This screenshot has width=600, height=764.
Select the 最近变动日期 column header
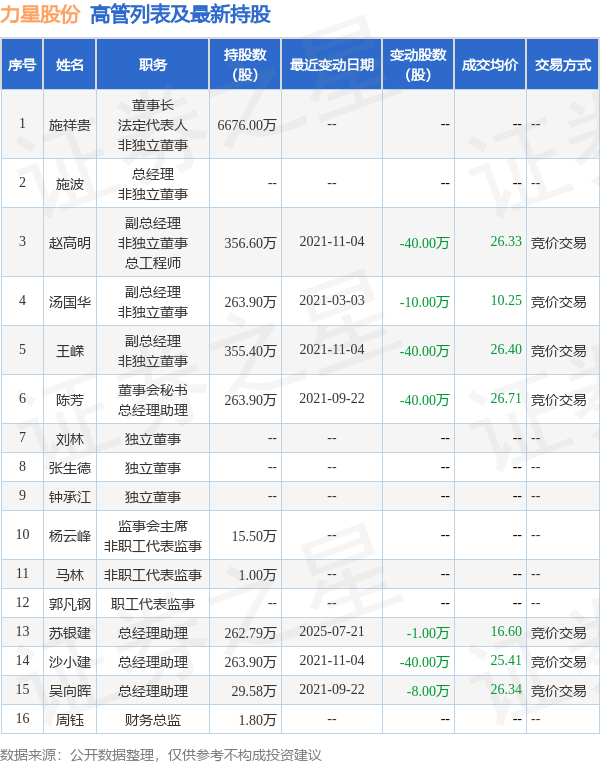(332, 65)
